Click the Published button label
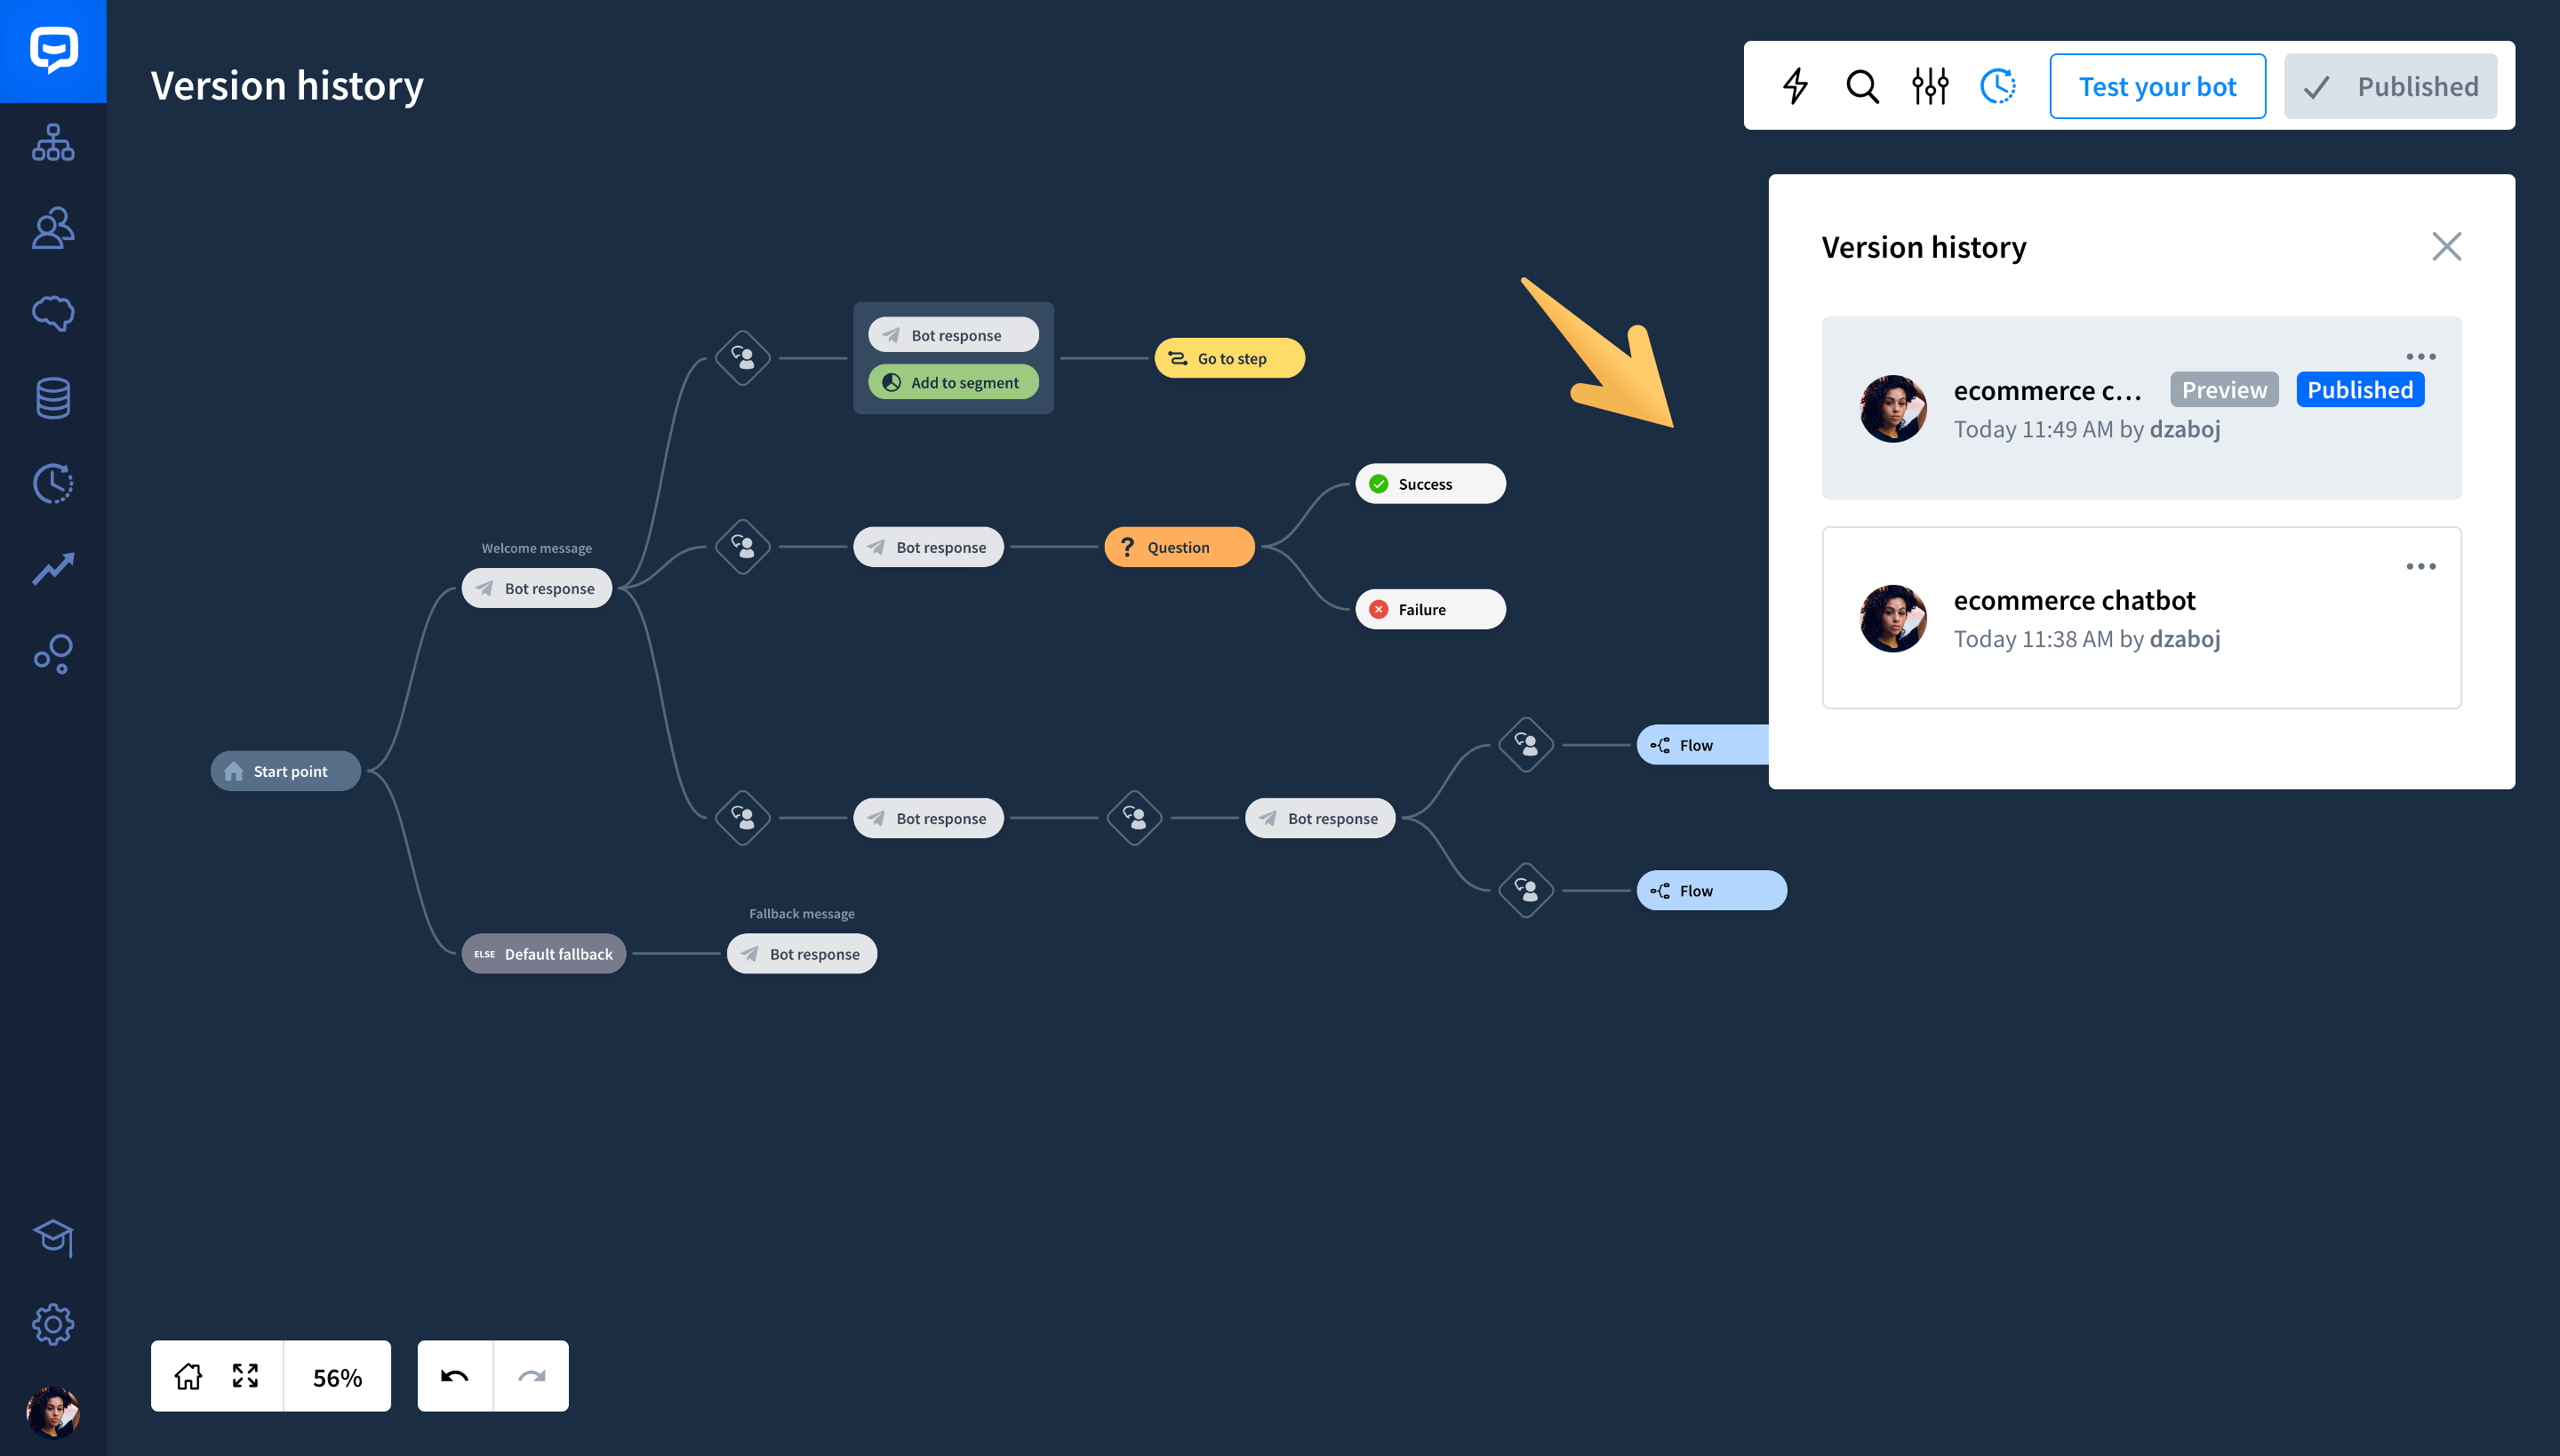This screenshot has width=2560, height=1456. 2418,84
